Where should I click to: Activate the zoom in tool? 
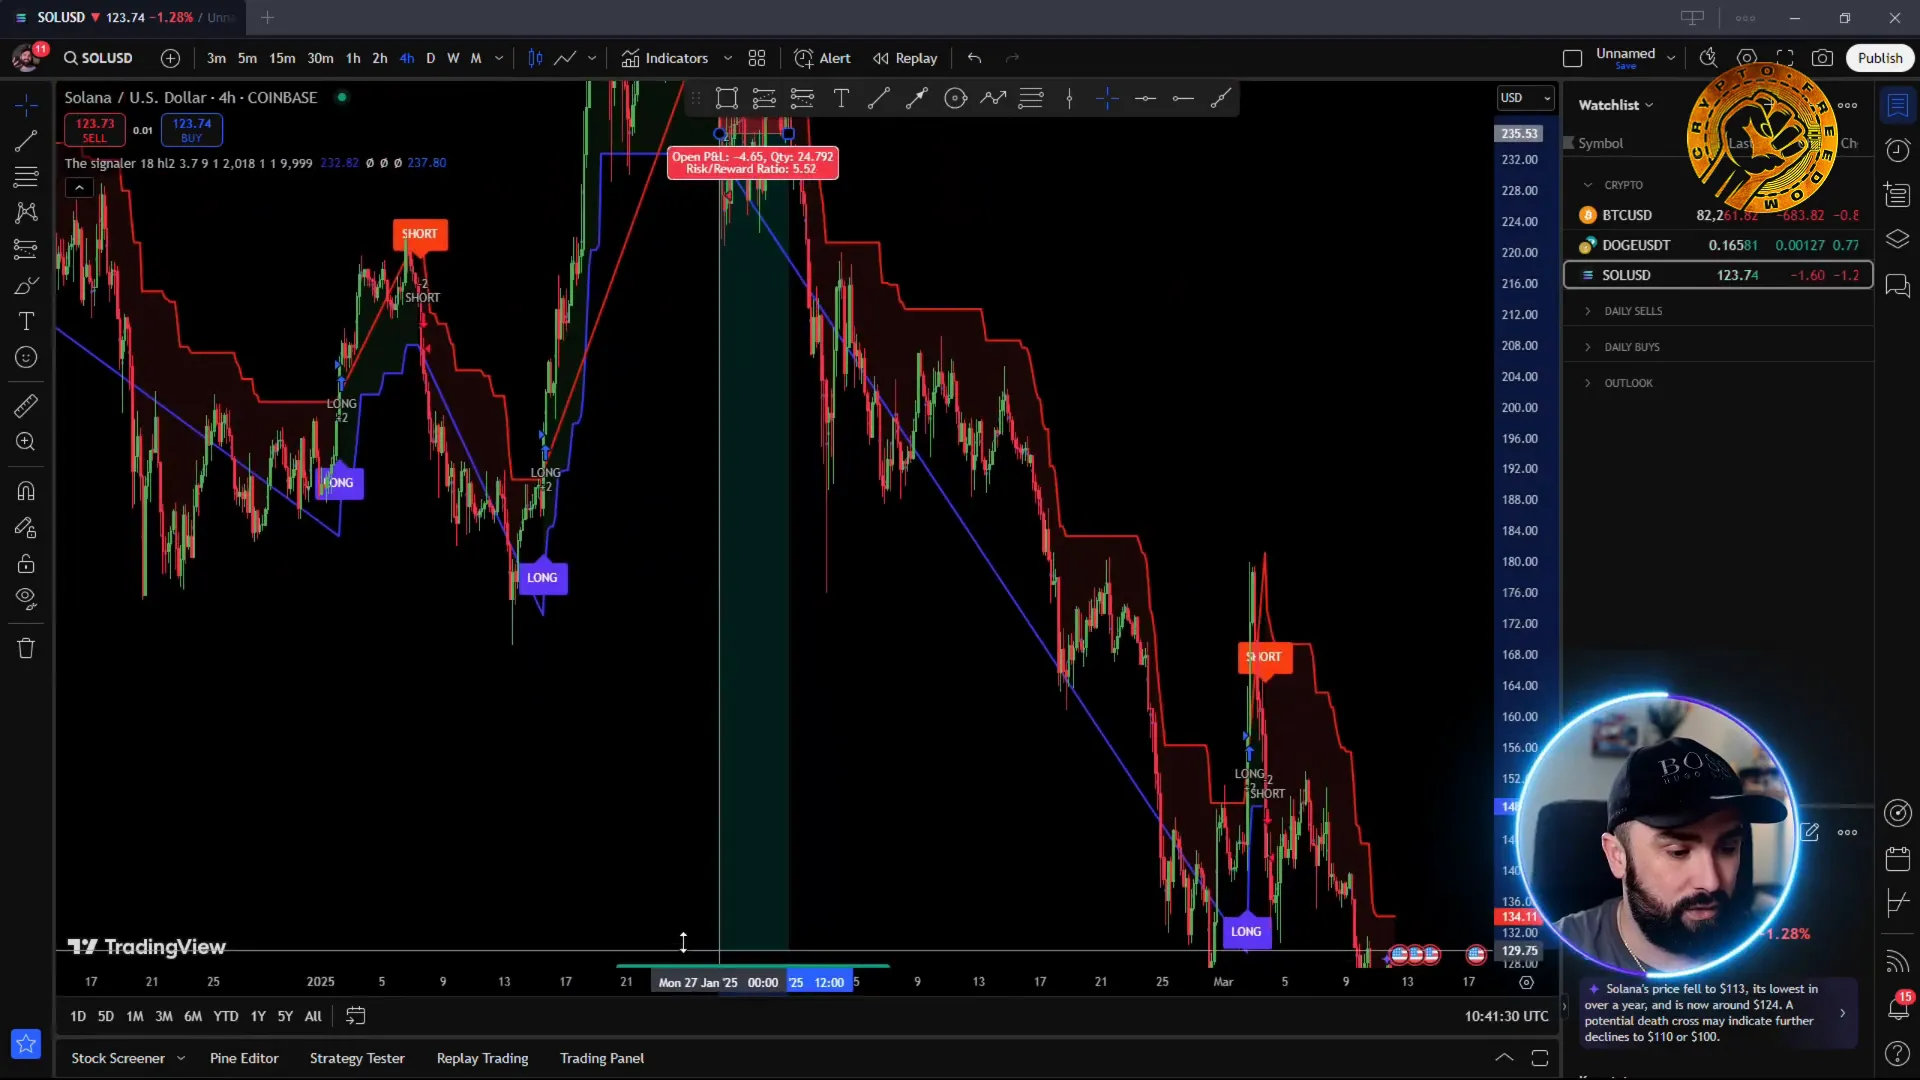(26, 442)
